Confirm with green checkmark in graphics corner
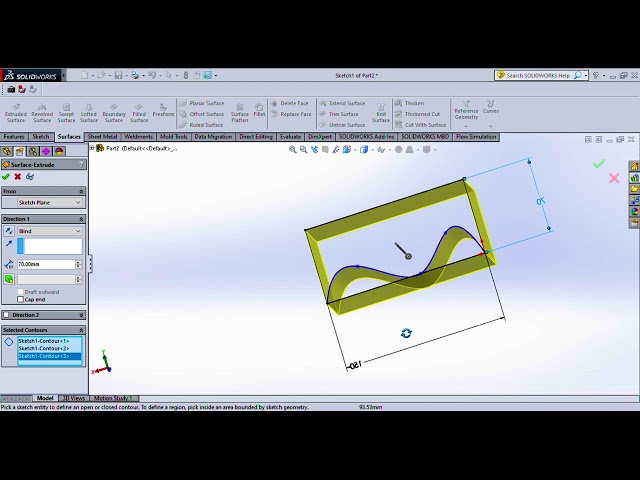Image resolution: width=640 pixels, height=480 pixels. tap(599, 164)
